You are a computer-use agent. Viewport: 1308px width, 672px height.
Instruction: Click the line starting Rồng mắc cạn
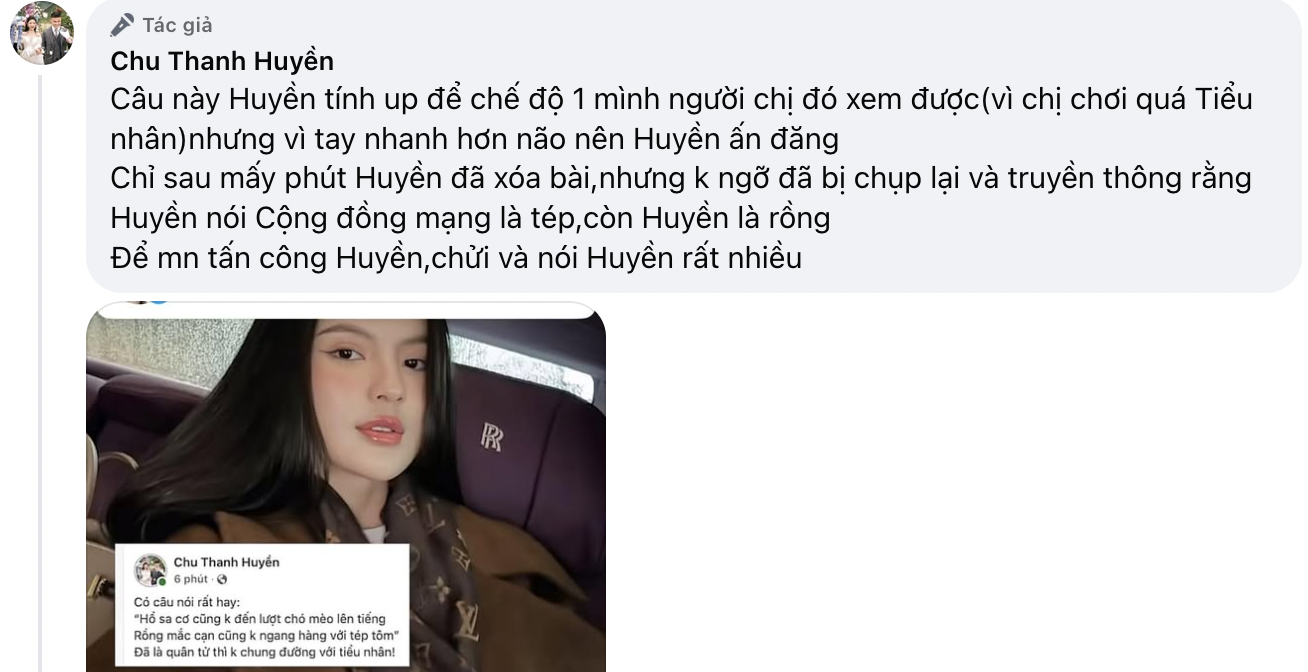point(266,637)
